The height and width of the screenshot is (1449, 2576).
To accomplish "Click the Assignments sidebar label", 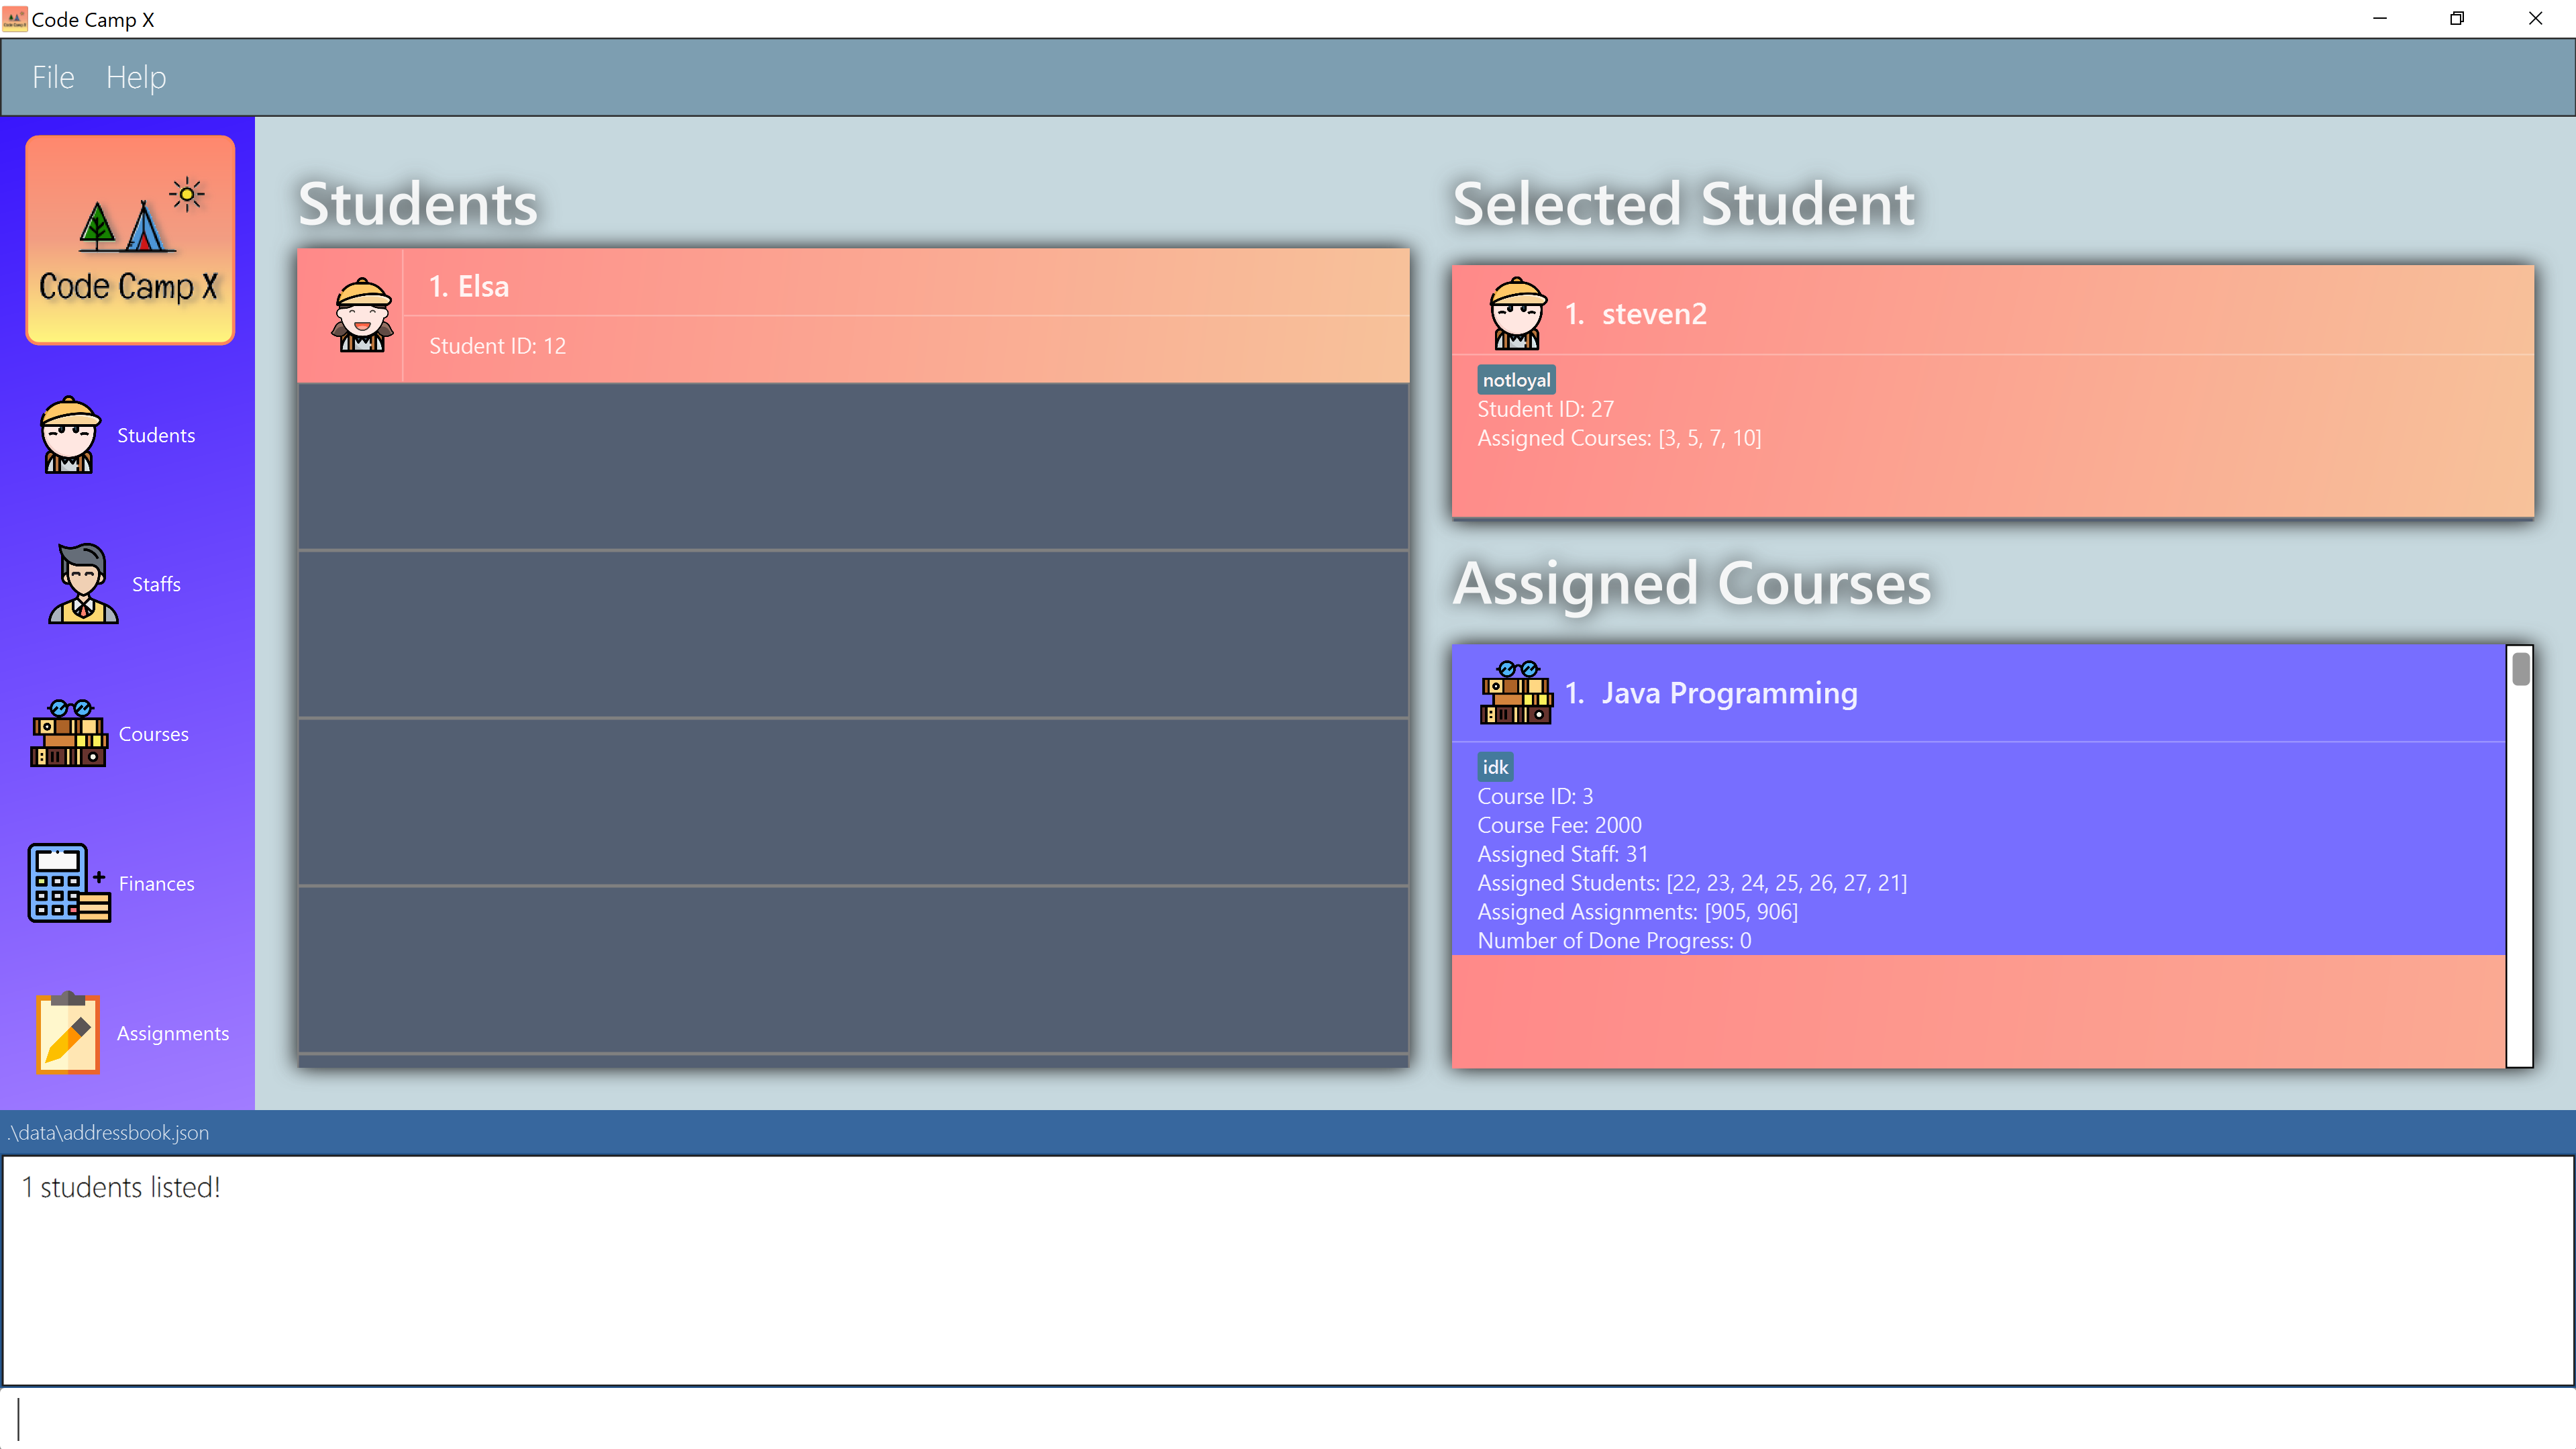I will [x=172, y=1033].
